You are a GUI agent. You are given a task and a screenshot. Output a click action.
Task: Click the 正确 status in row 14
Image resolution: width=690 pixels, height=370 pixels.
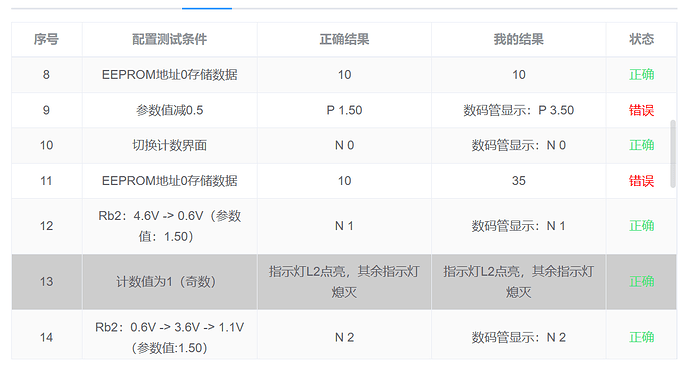coord(641,337)
